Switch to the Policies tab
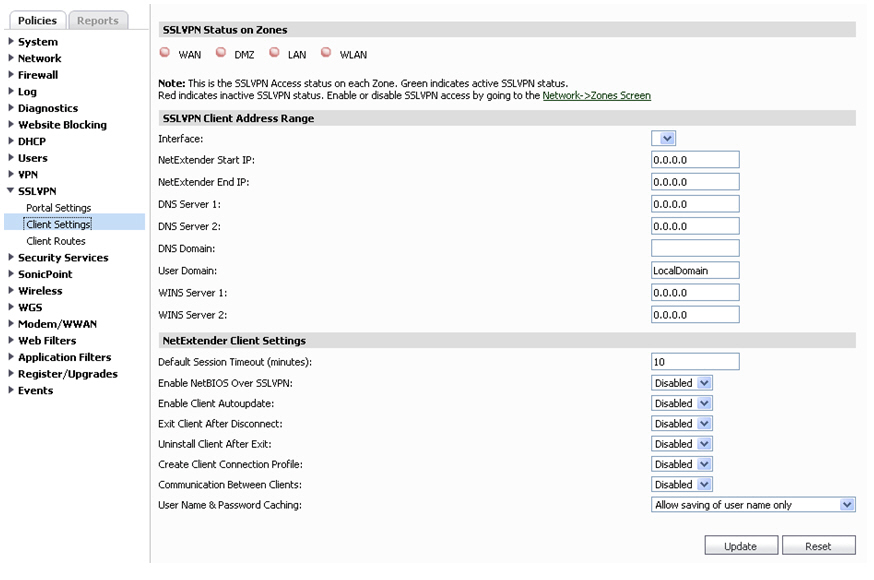This screenshot has width=874, height=580. point(37,21)
